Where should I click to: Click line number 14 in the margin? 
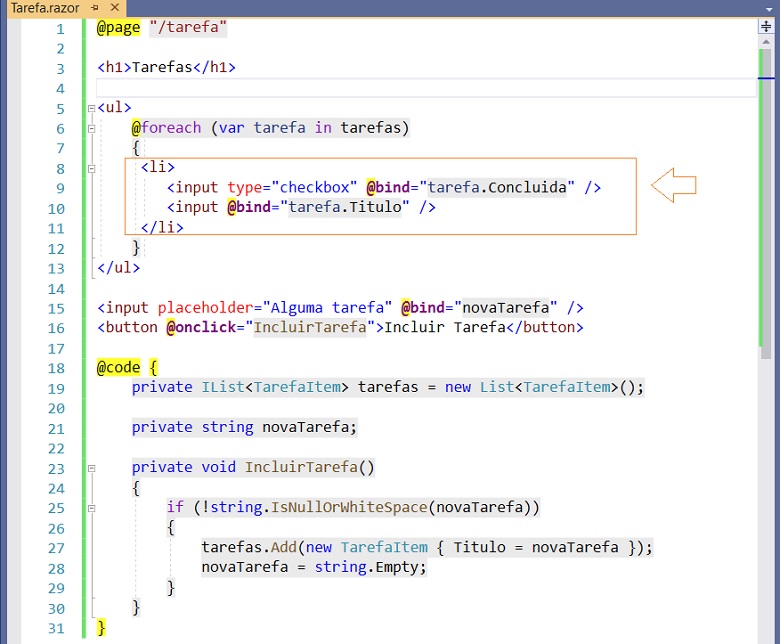point(56,289)
